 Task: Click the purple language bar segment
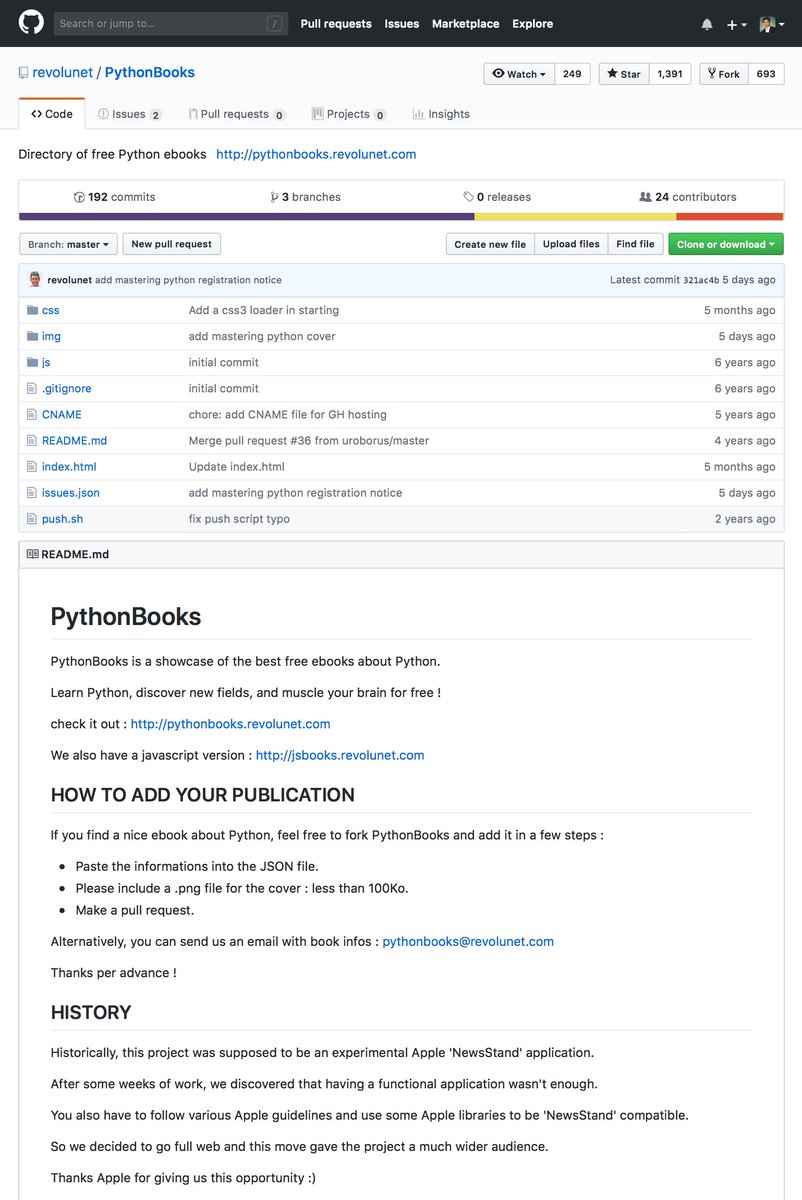(x=246, y=216)
